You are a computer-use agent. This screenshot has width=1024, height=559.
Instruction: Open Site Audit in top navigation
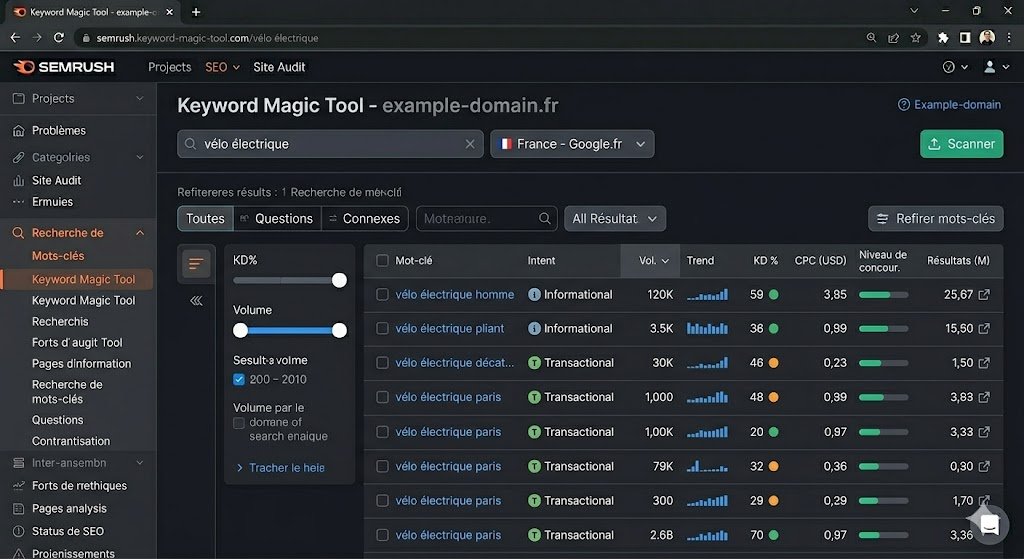point(279,67)
